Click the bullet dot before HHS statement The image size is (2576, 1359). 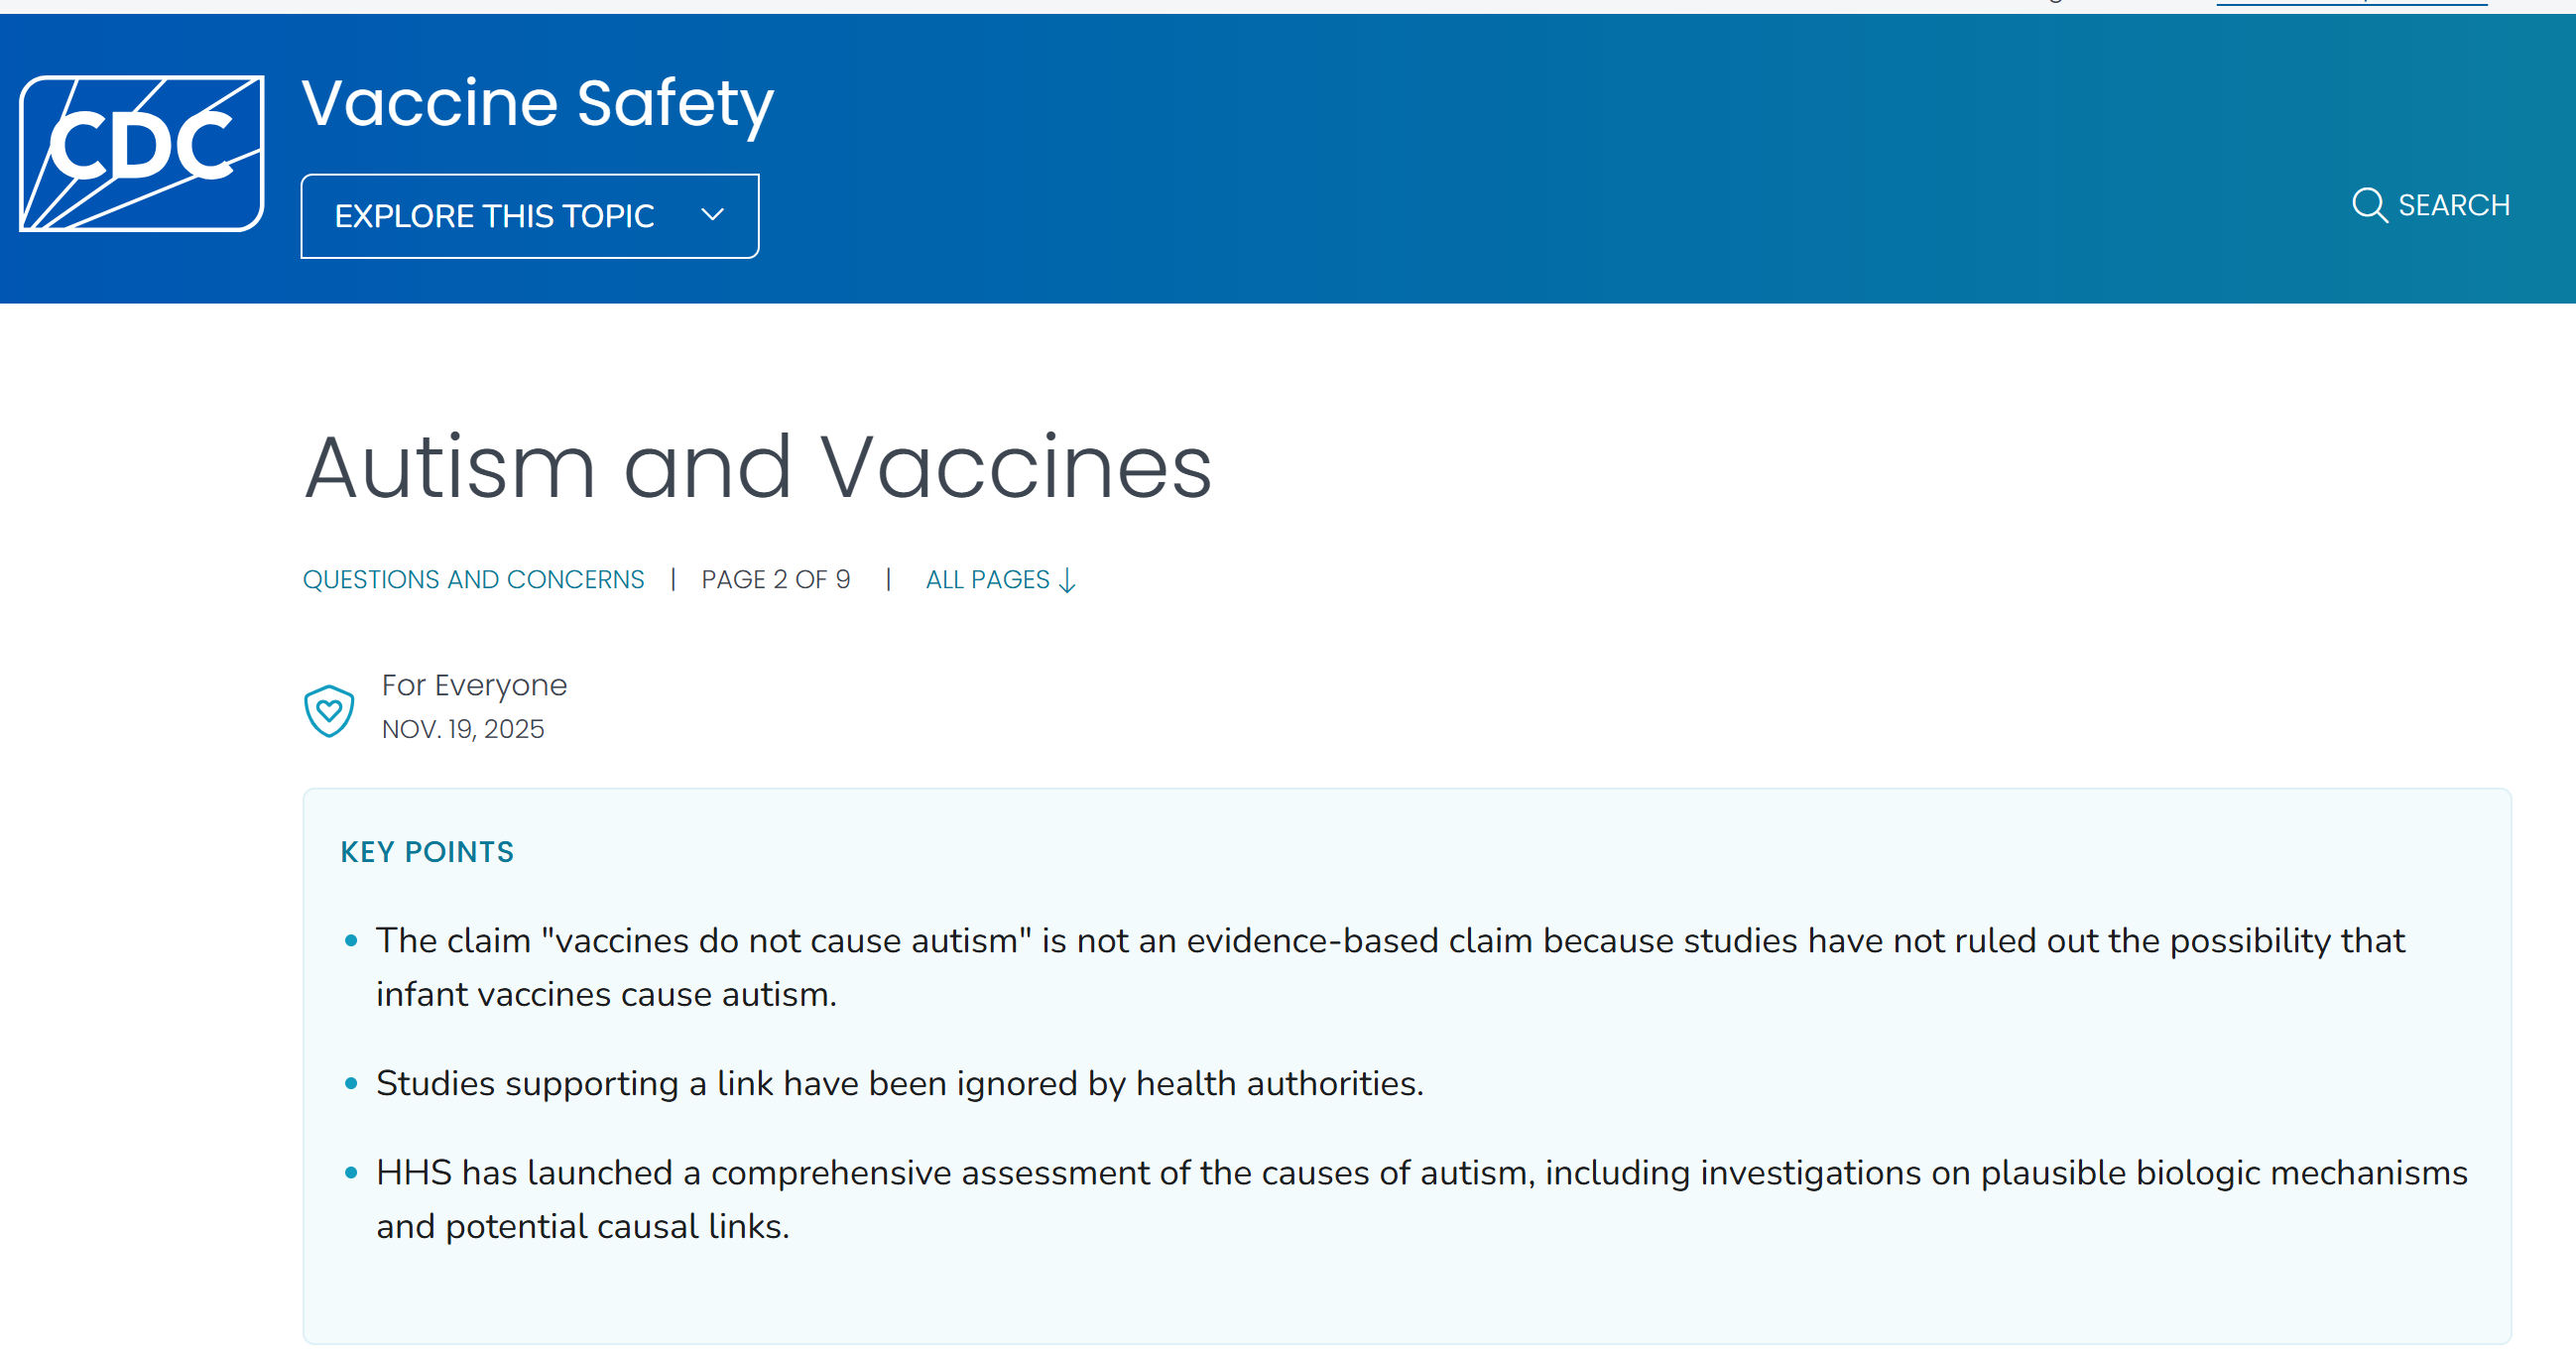coord(351,1173)
